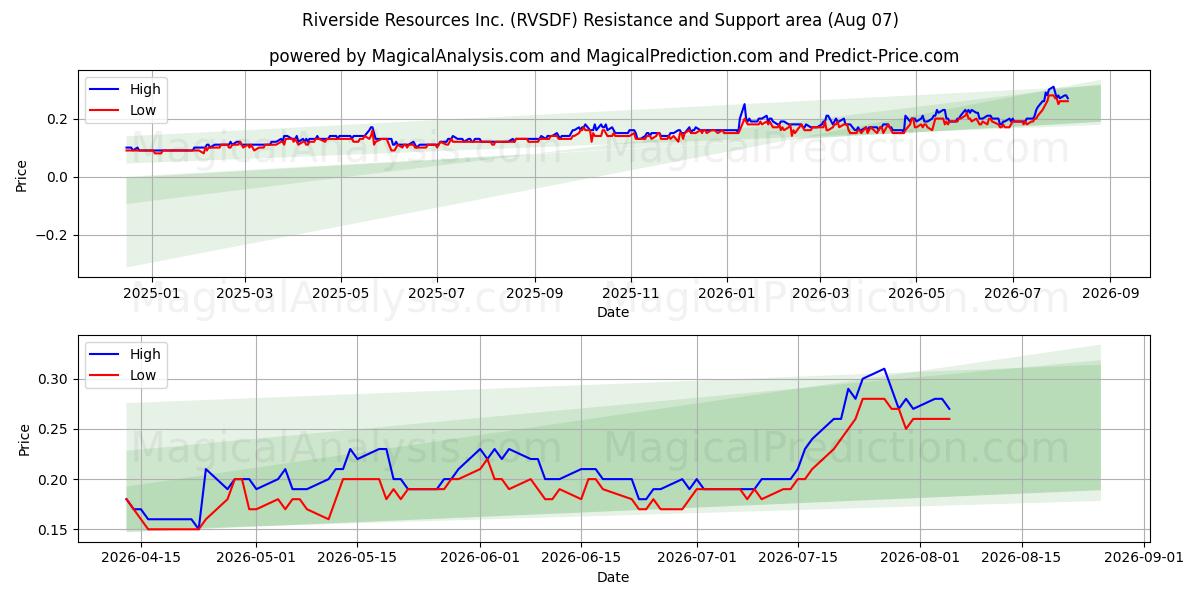Click red Low line swatch in top legend
Screen dimensions: 1200x600
[x=106, y=111]
